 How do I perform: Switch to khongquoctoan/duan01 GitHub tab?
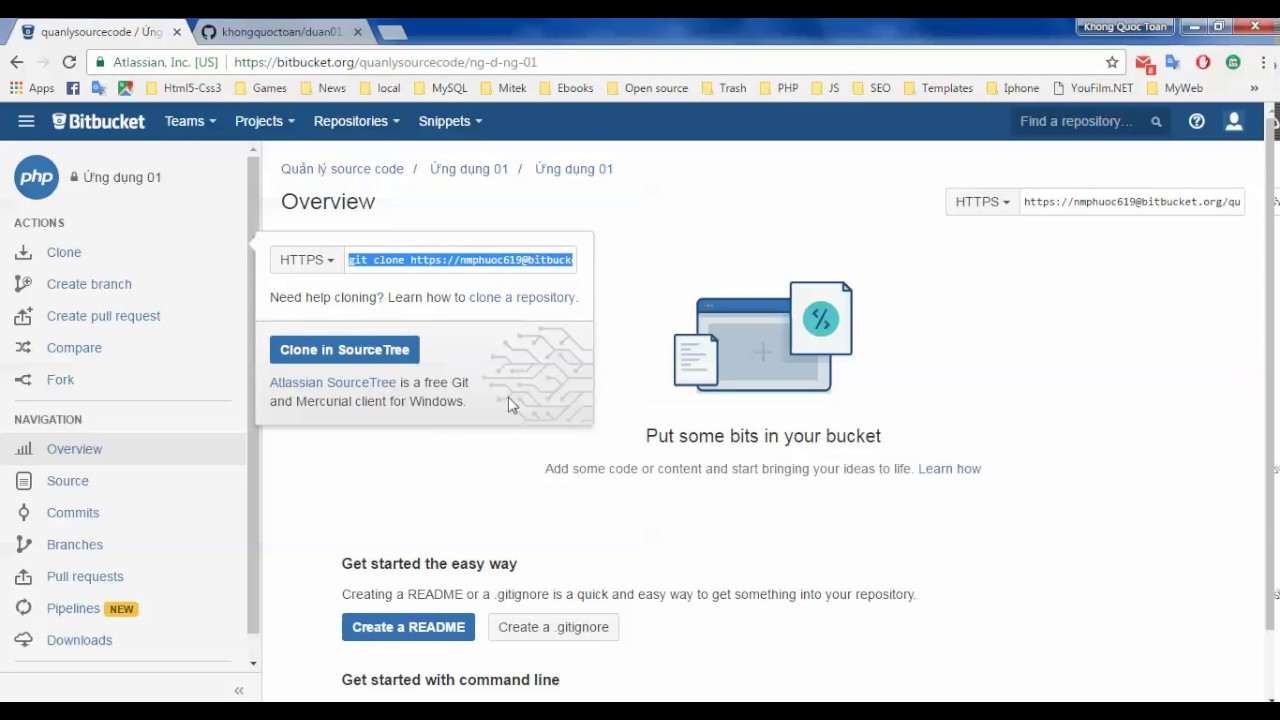pos(280,32)
